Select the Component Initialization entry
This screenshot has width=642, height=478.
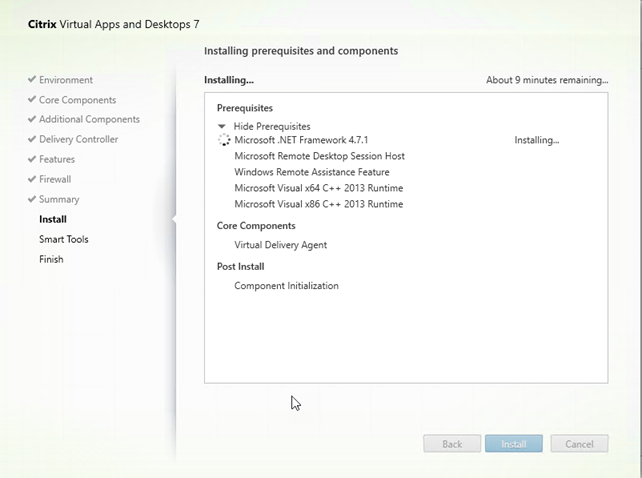point(286,286)
